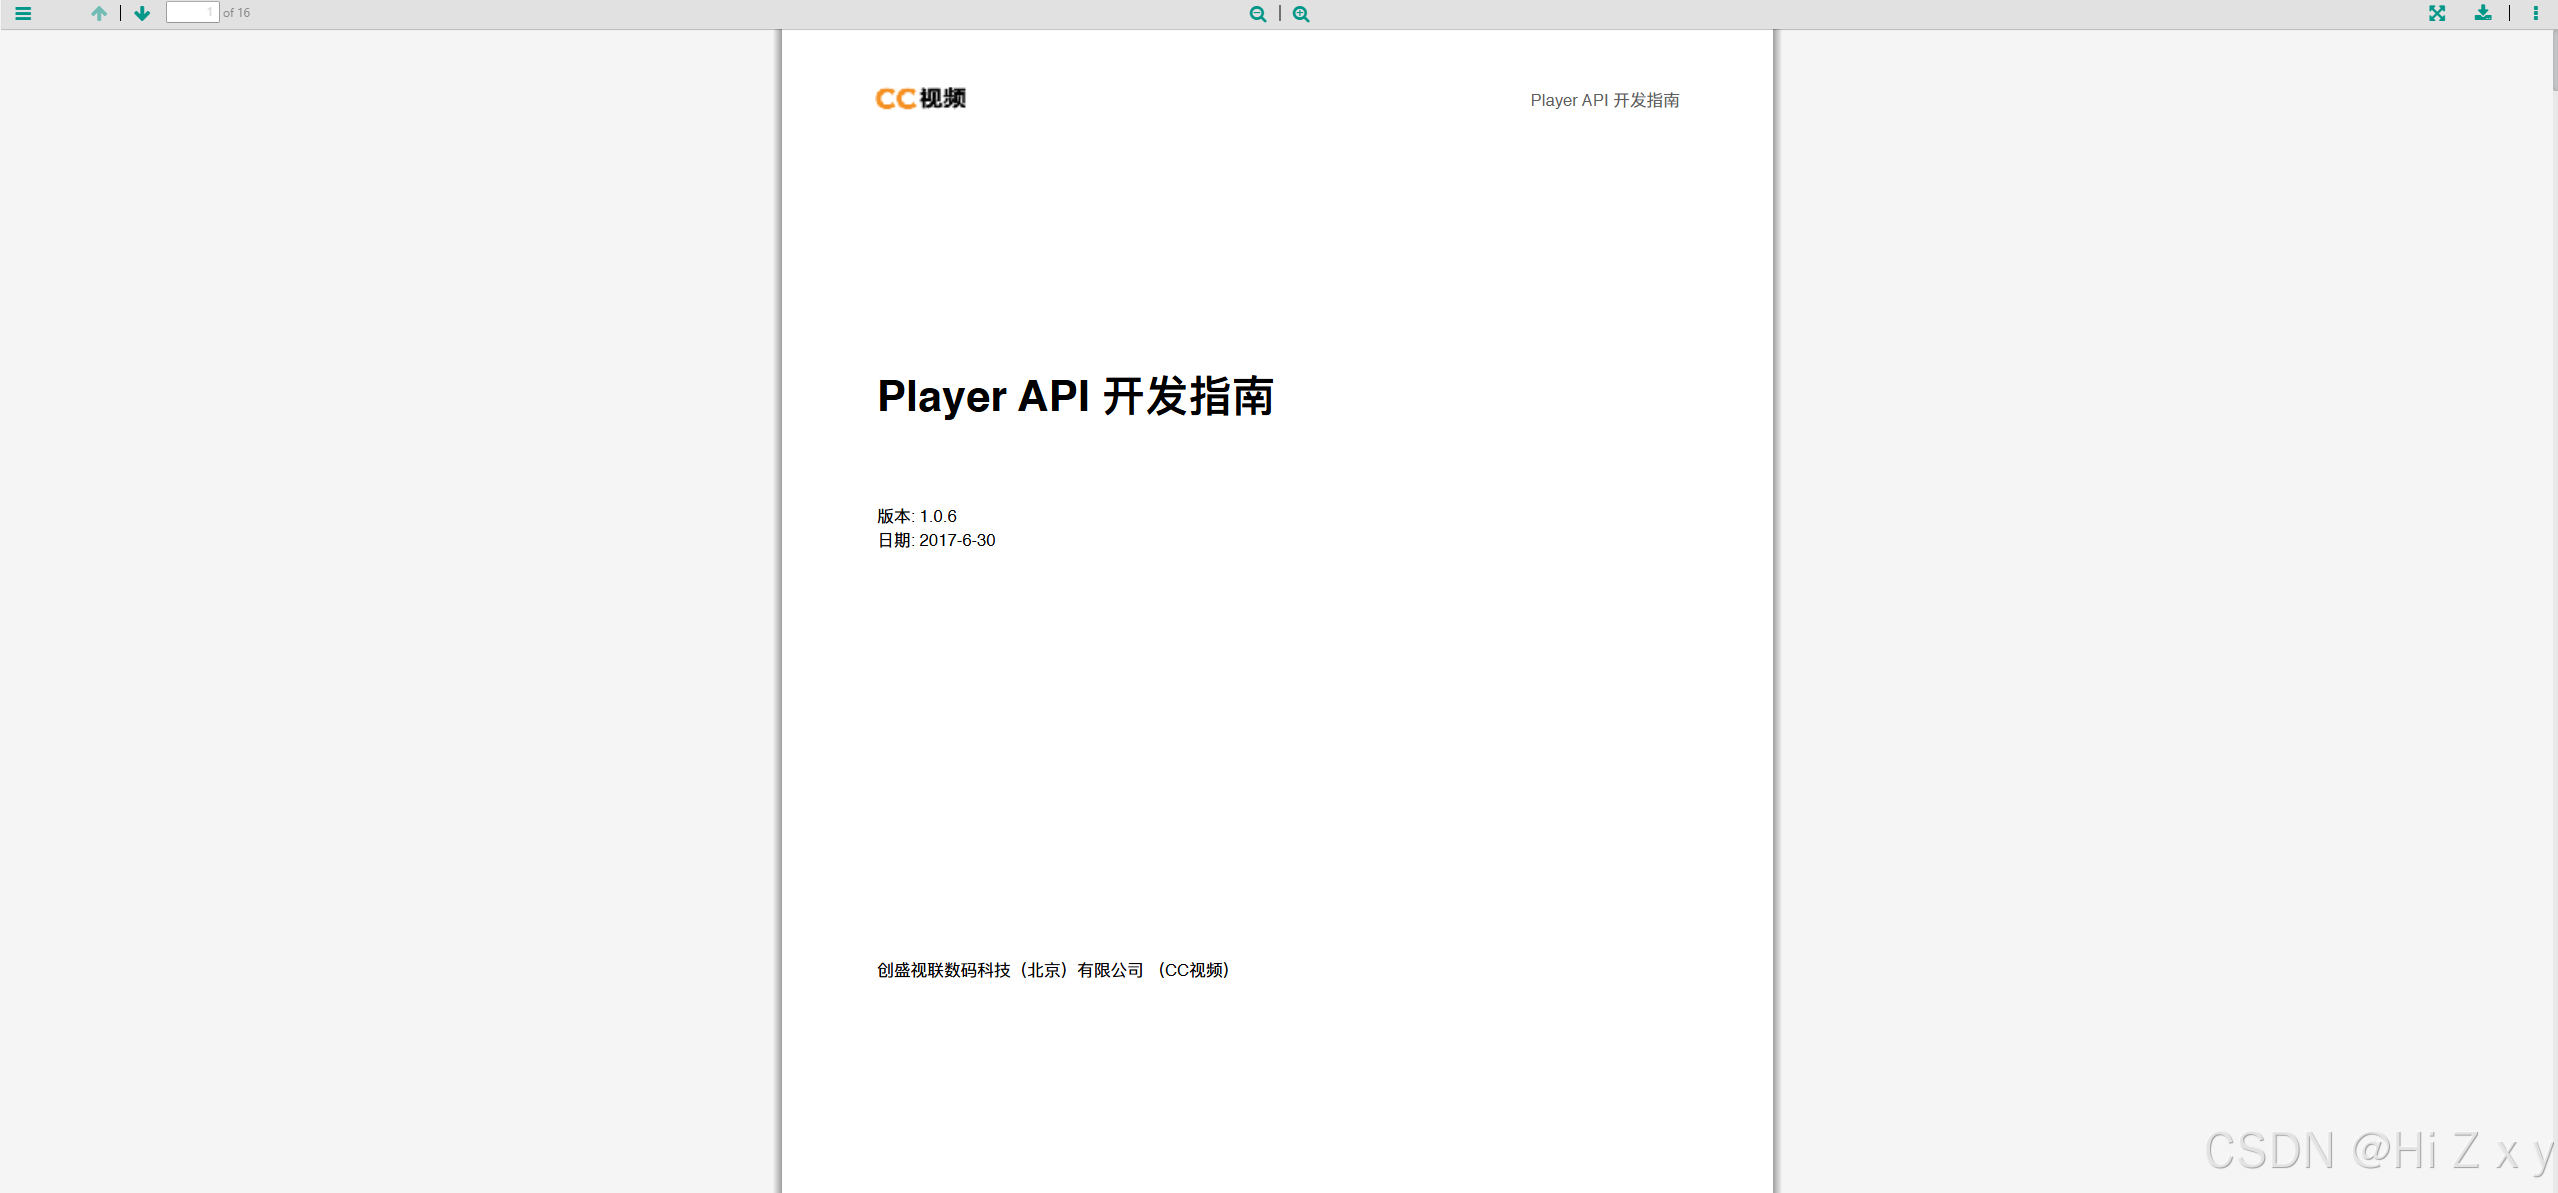Open the three-dot more options menu
The image size is (2558, 1193).
click(2535, 13)
